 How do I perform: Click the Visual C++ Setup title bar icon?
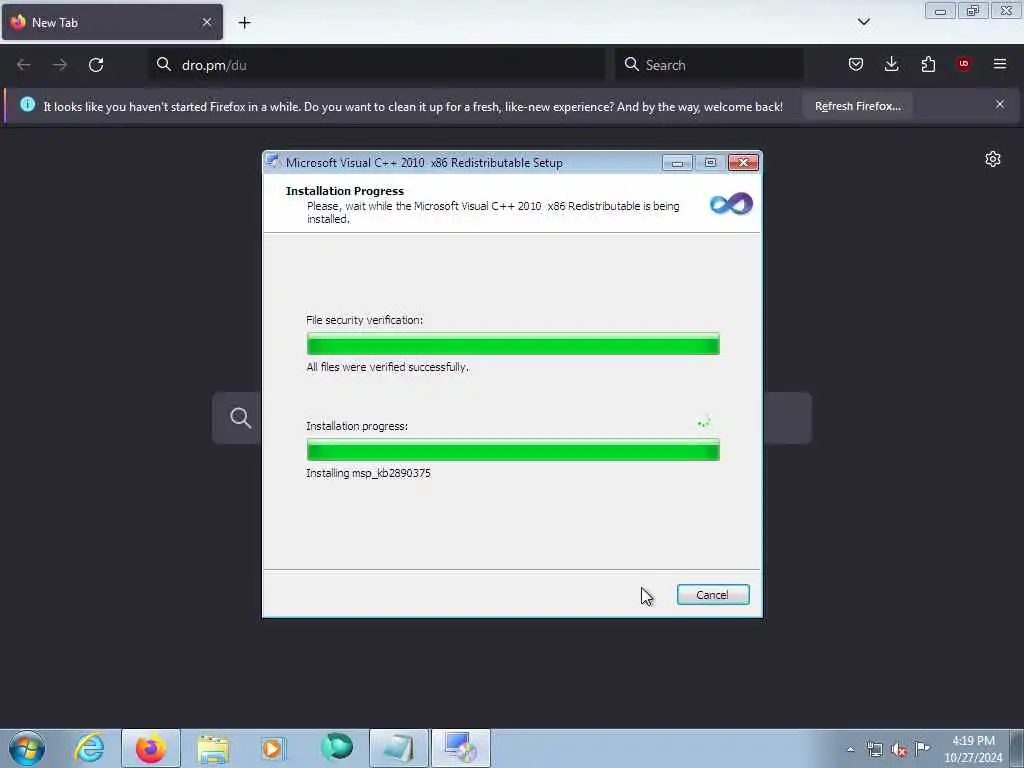(x=274, y=163)
